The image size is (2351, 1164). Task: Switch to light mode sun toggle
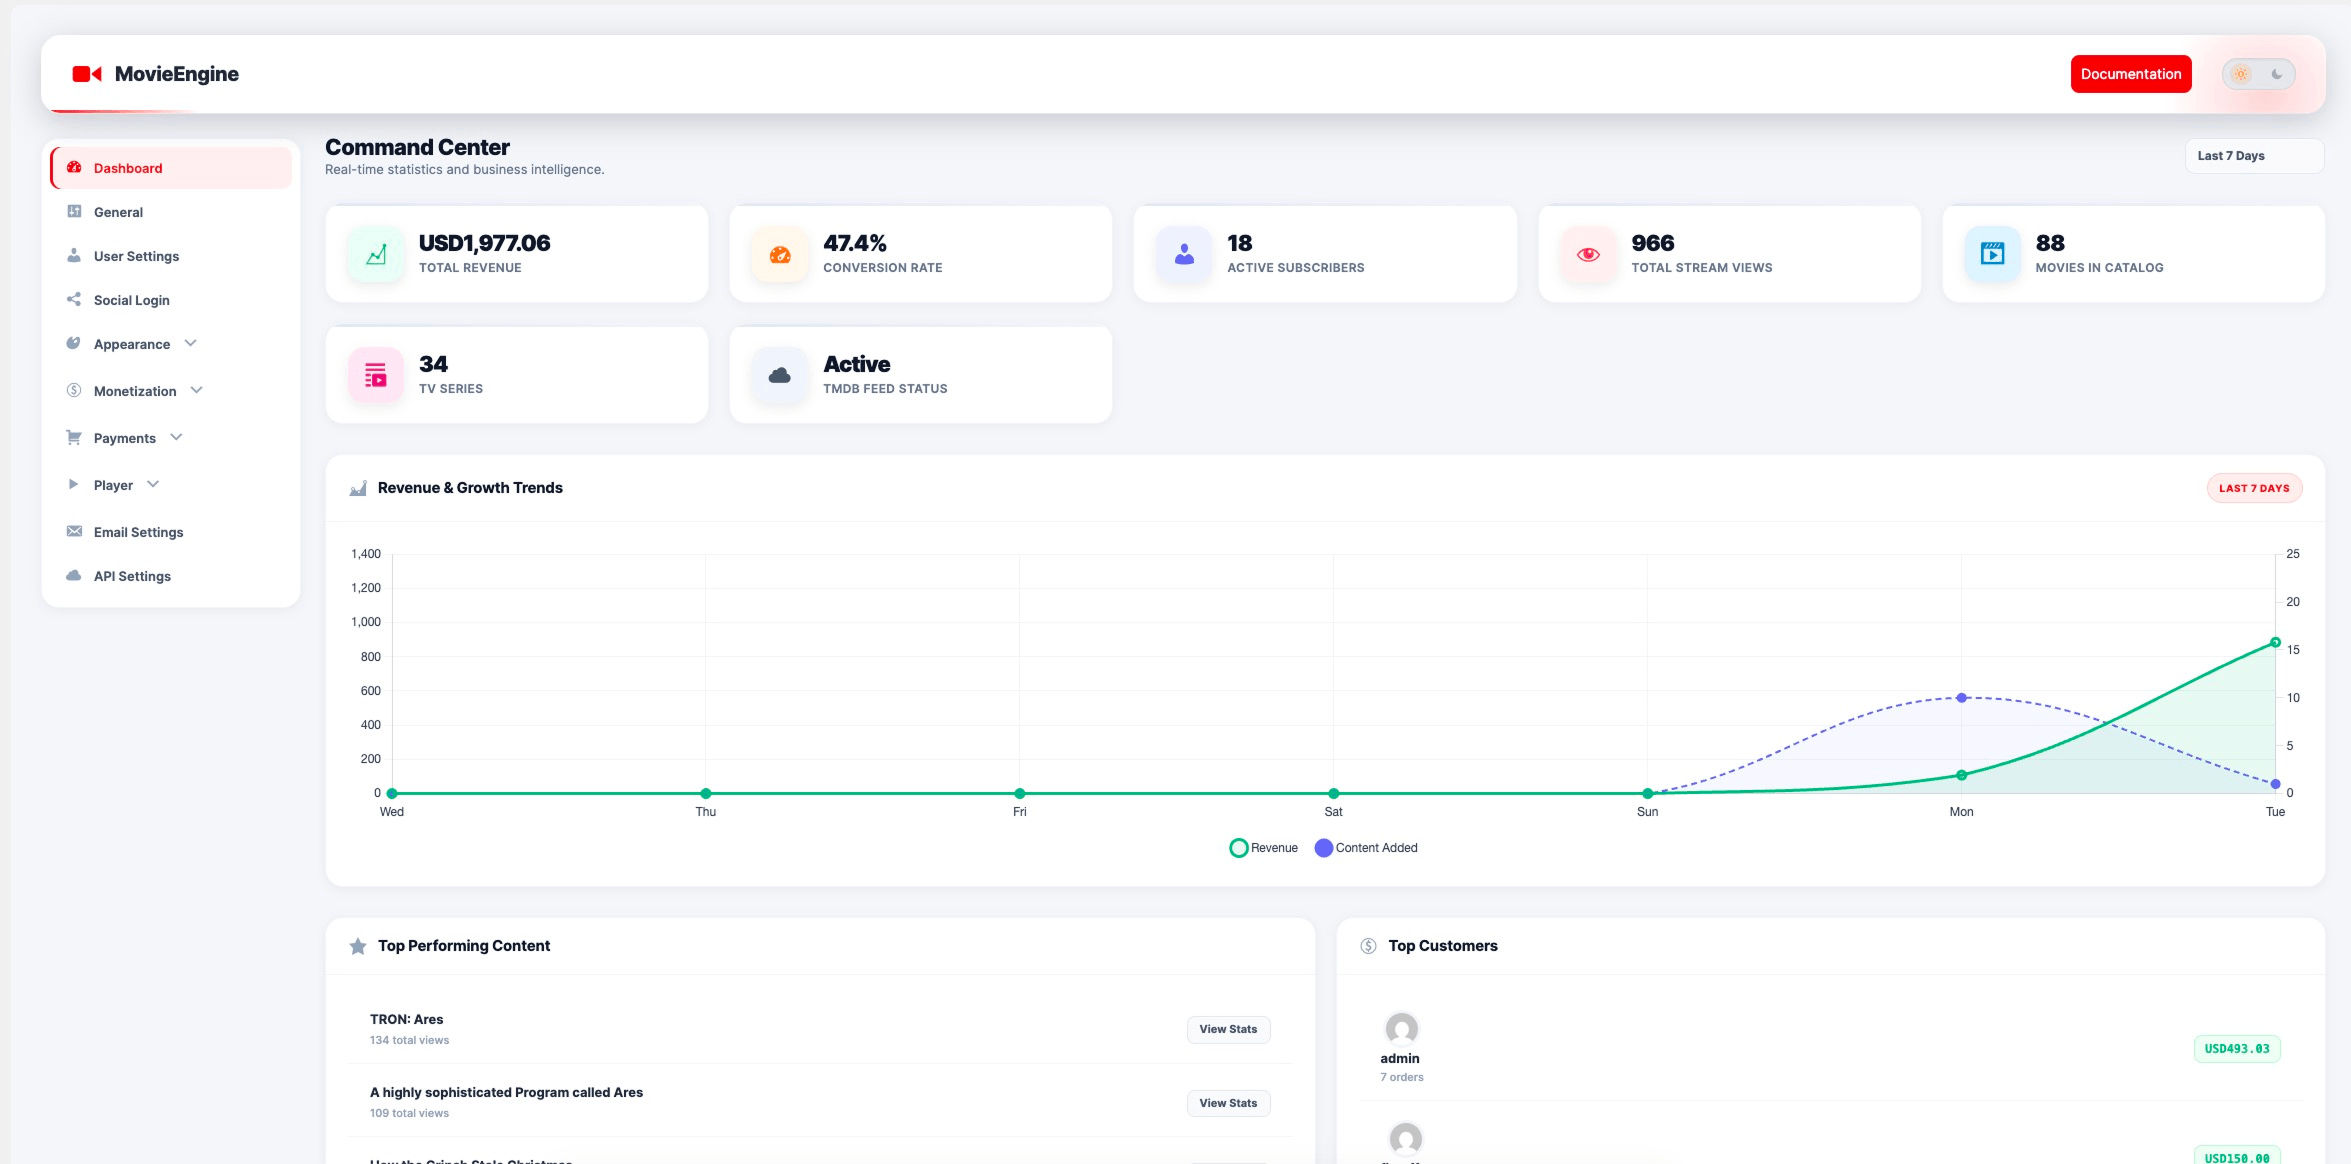coord(2241,74)
